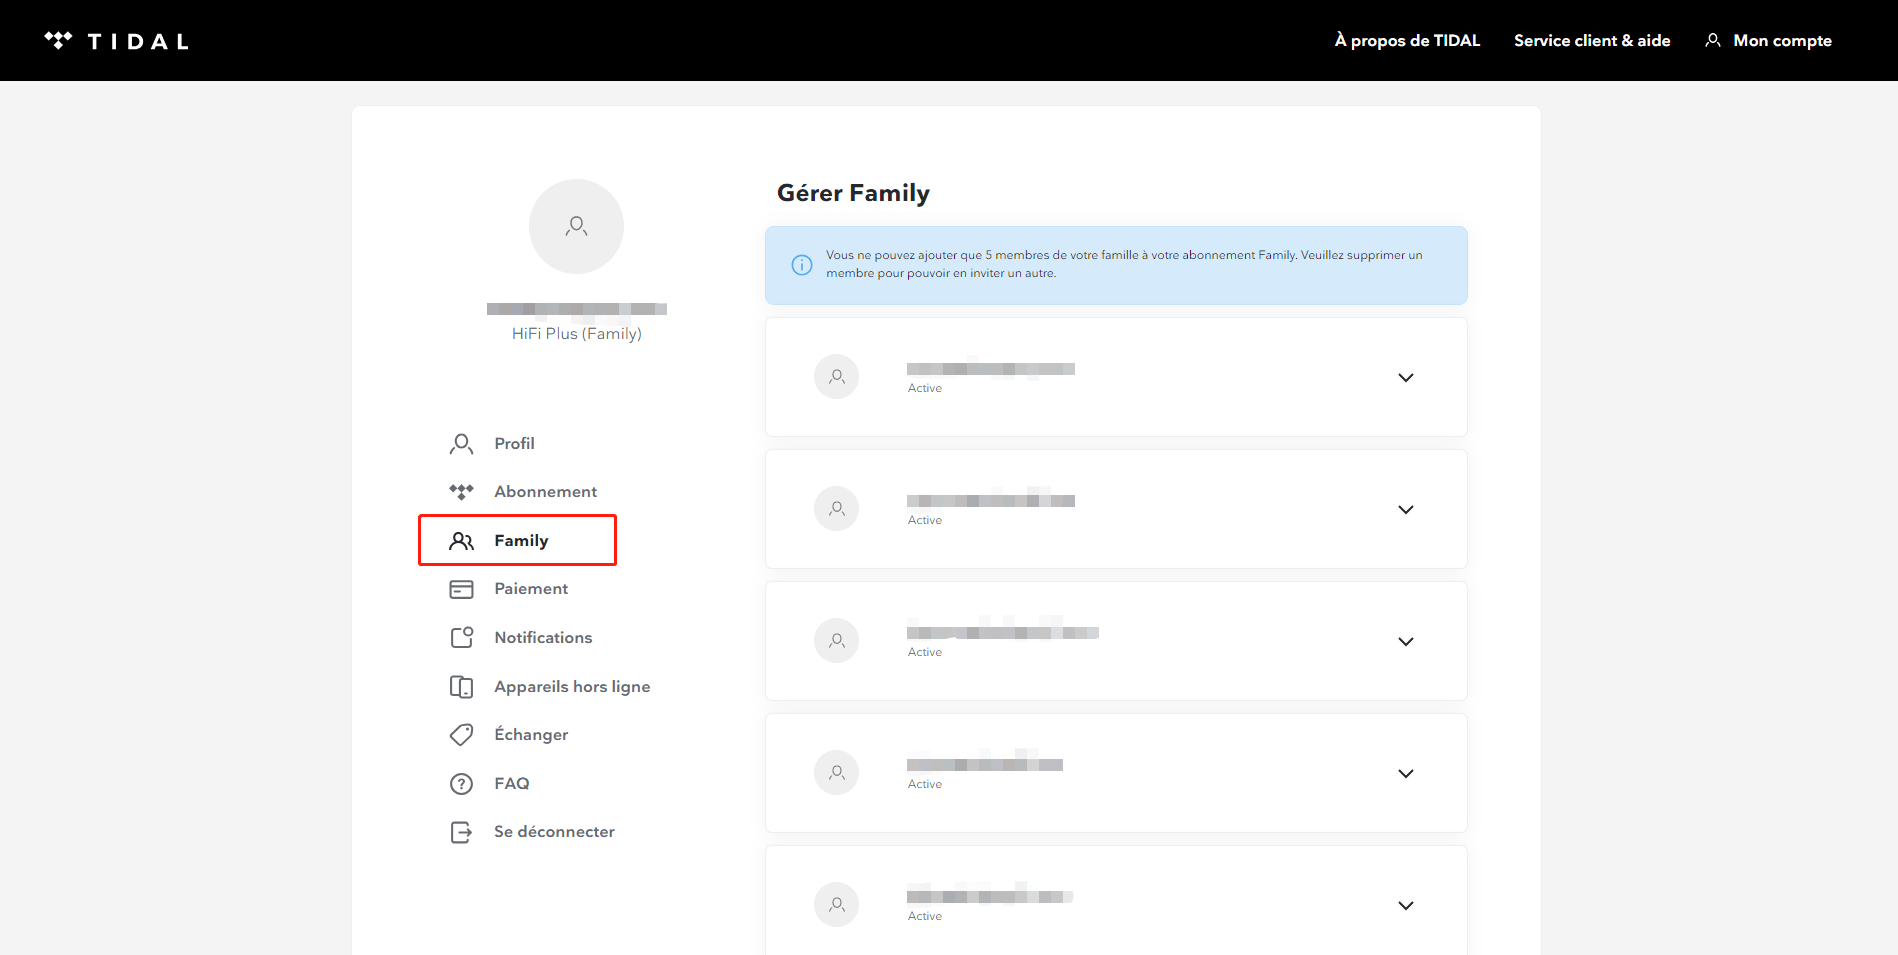Open the FAQ page
1898x955 pixels.
[512, 784]
